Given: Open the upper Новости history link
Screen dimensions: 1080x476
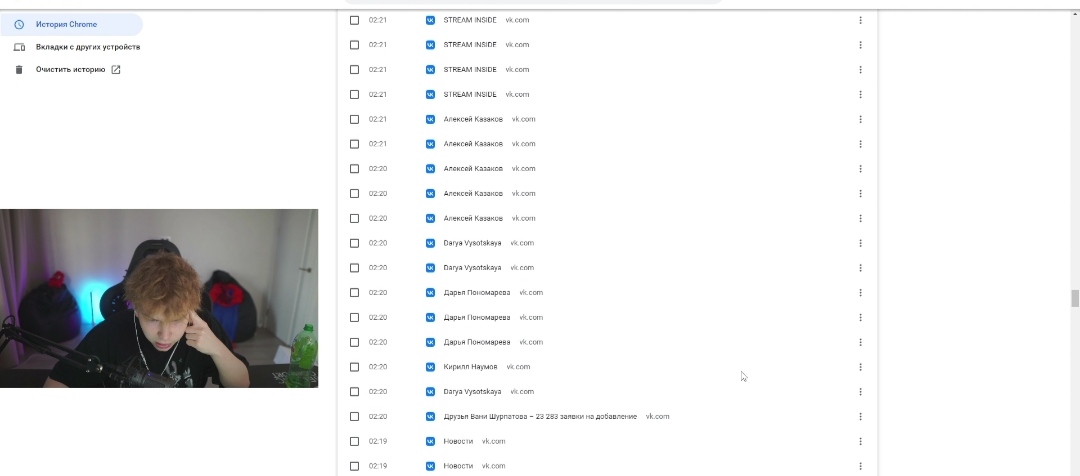Looking at the screenshot, I should pyautogui.click(x=458, y=442).
